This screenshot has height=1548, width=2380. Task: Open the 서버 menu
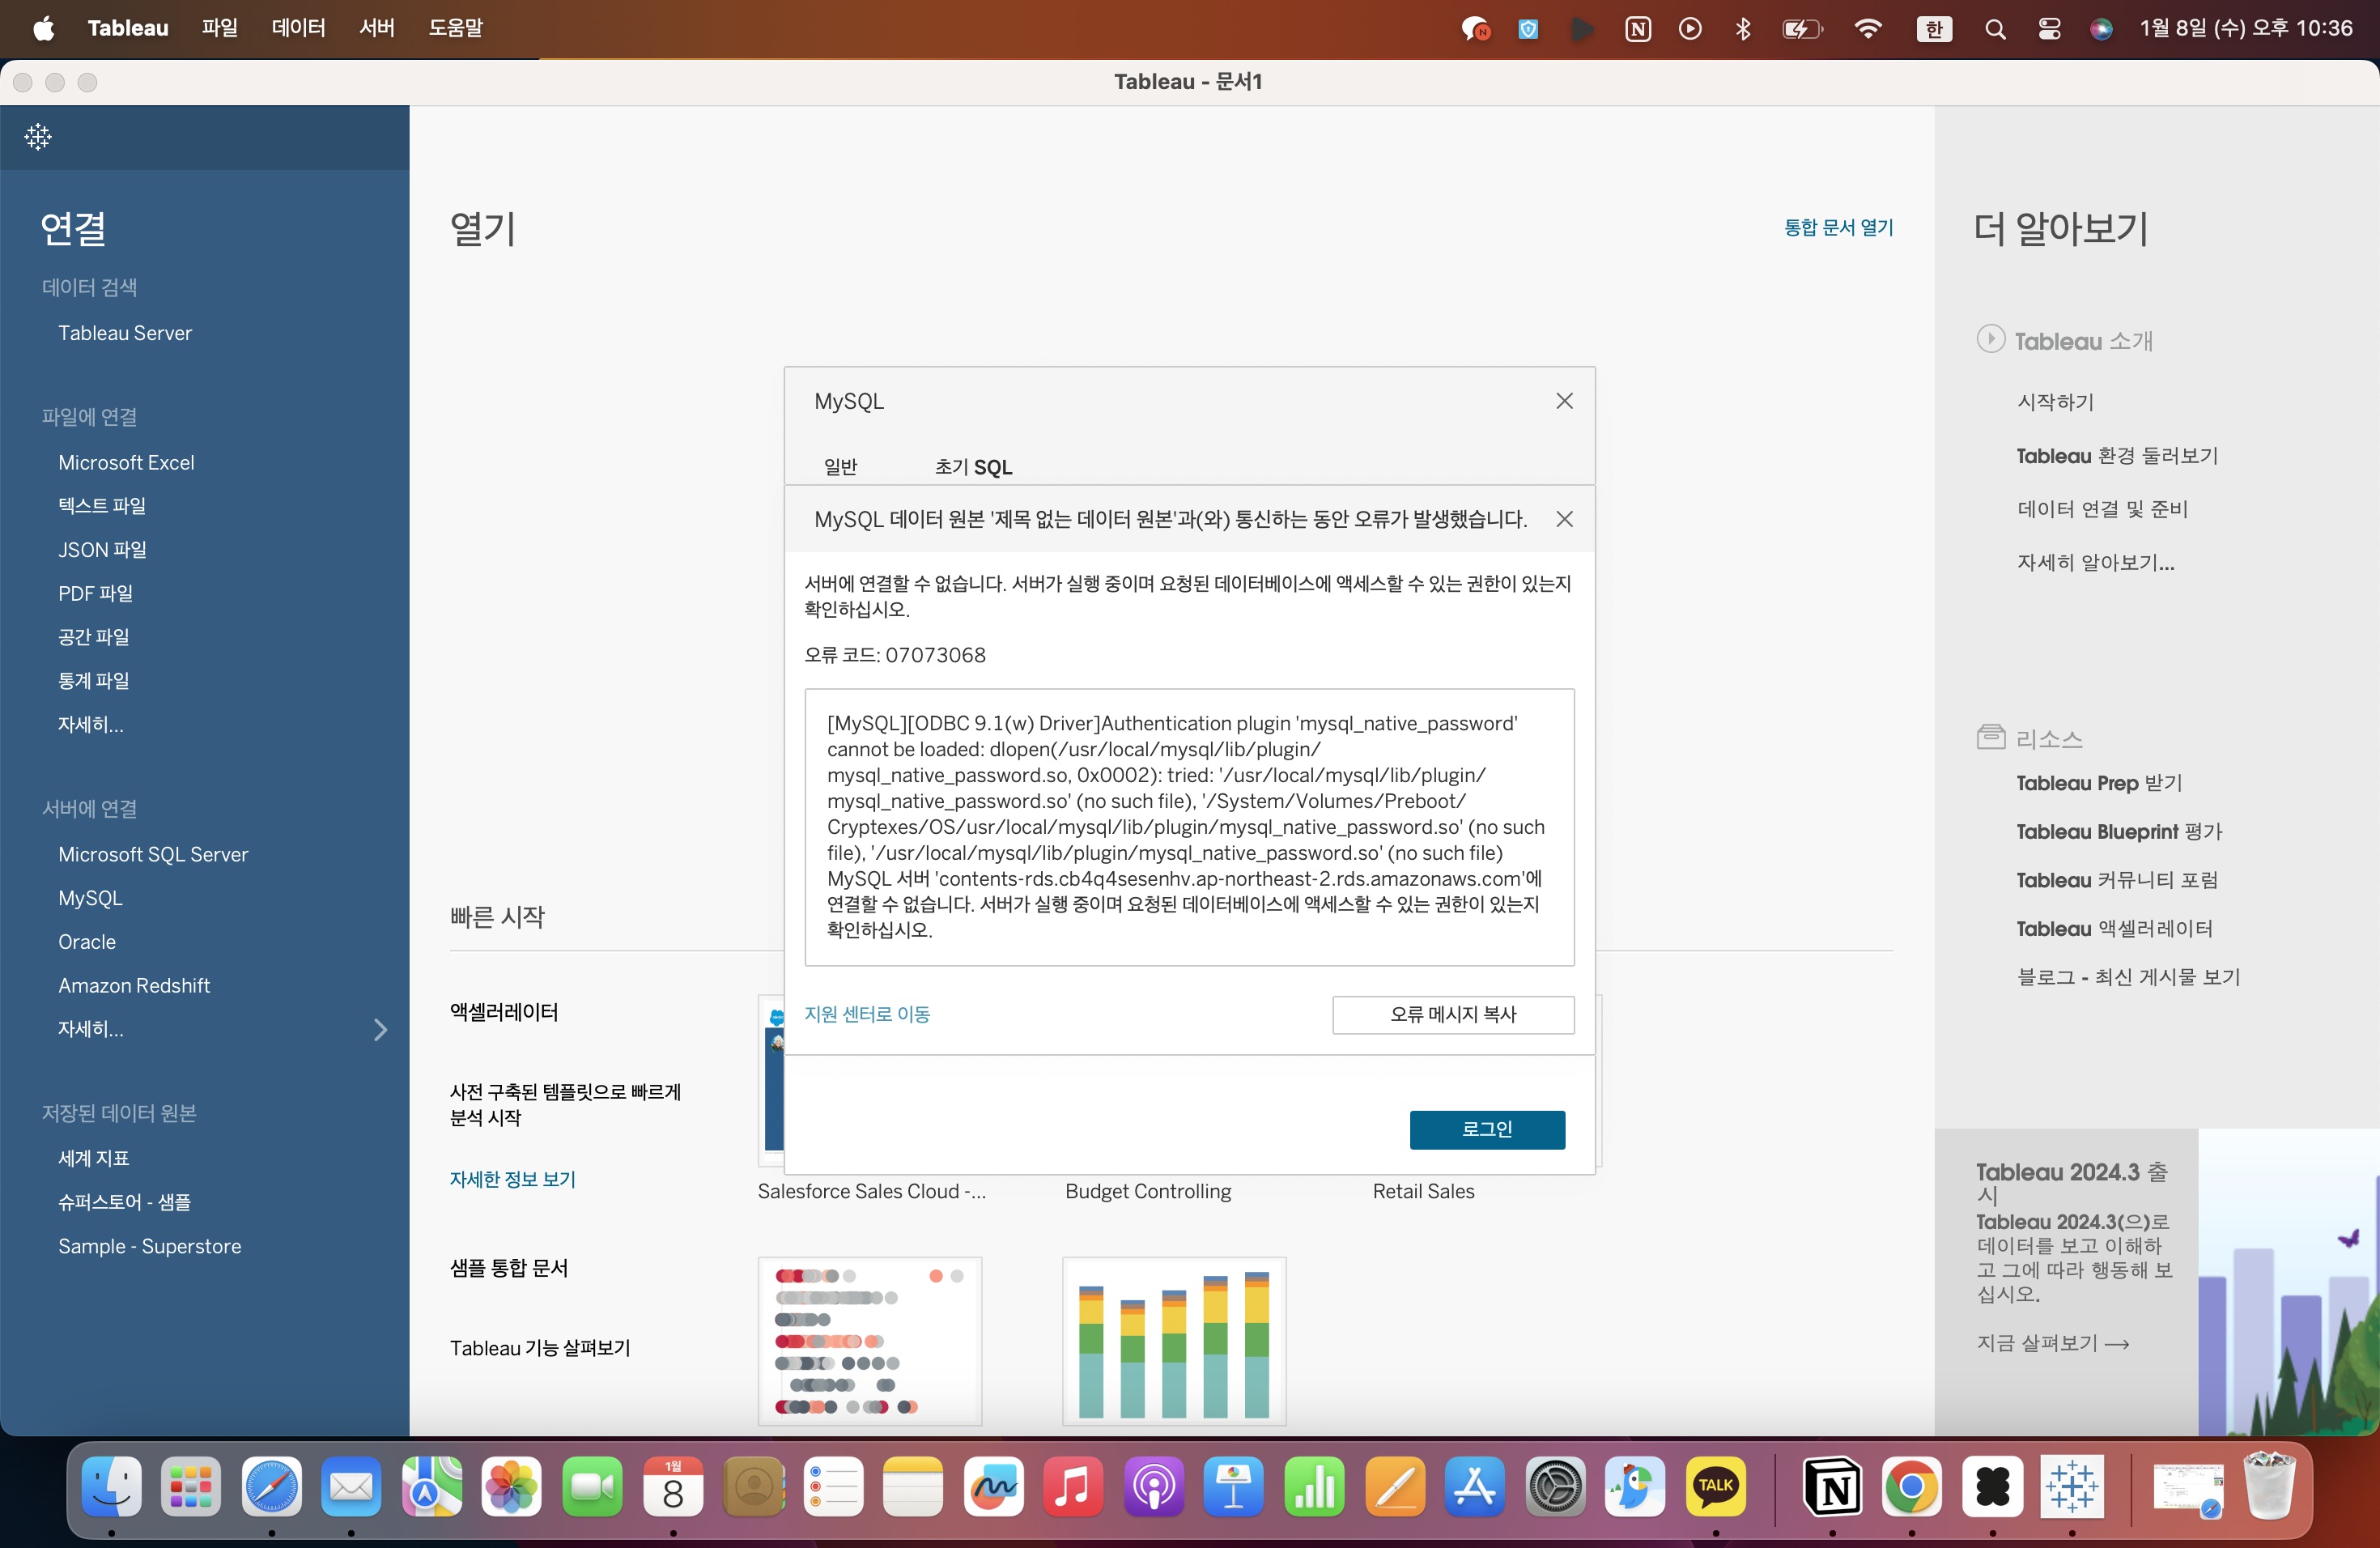click(x=377, y=28)
